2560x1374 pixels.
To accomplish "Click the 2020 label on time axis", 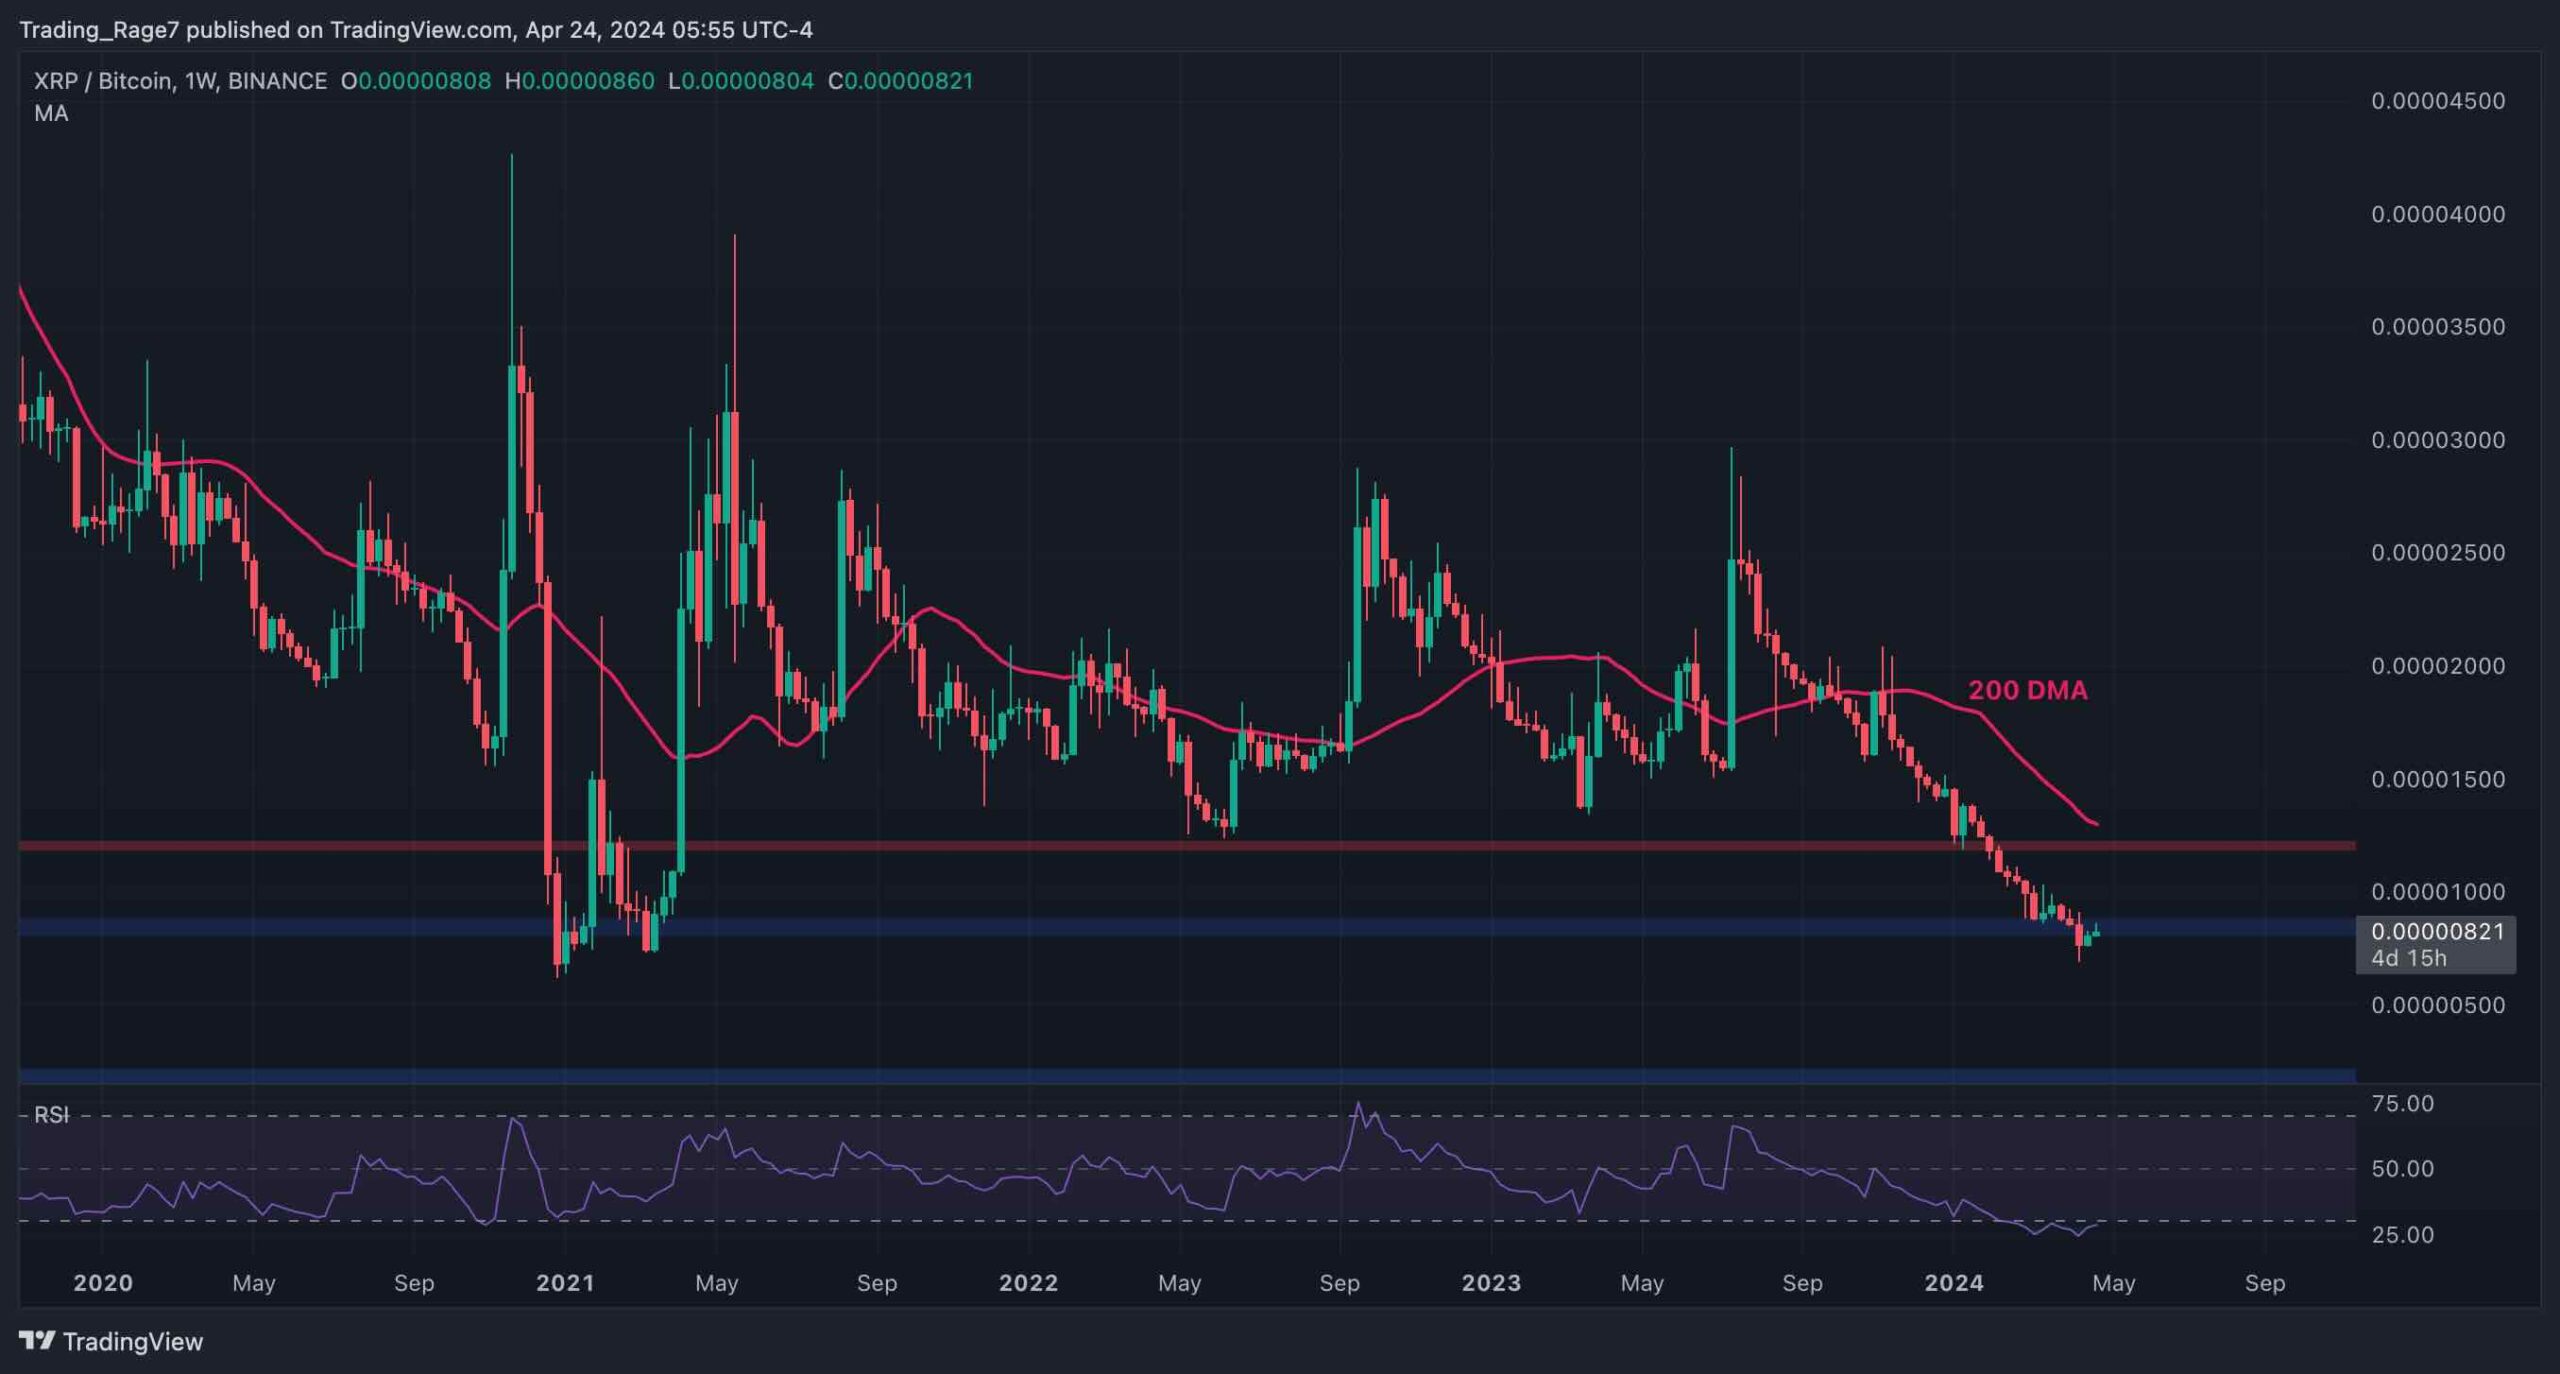I will pos(103,1283).
